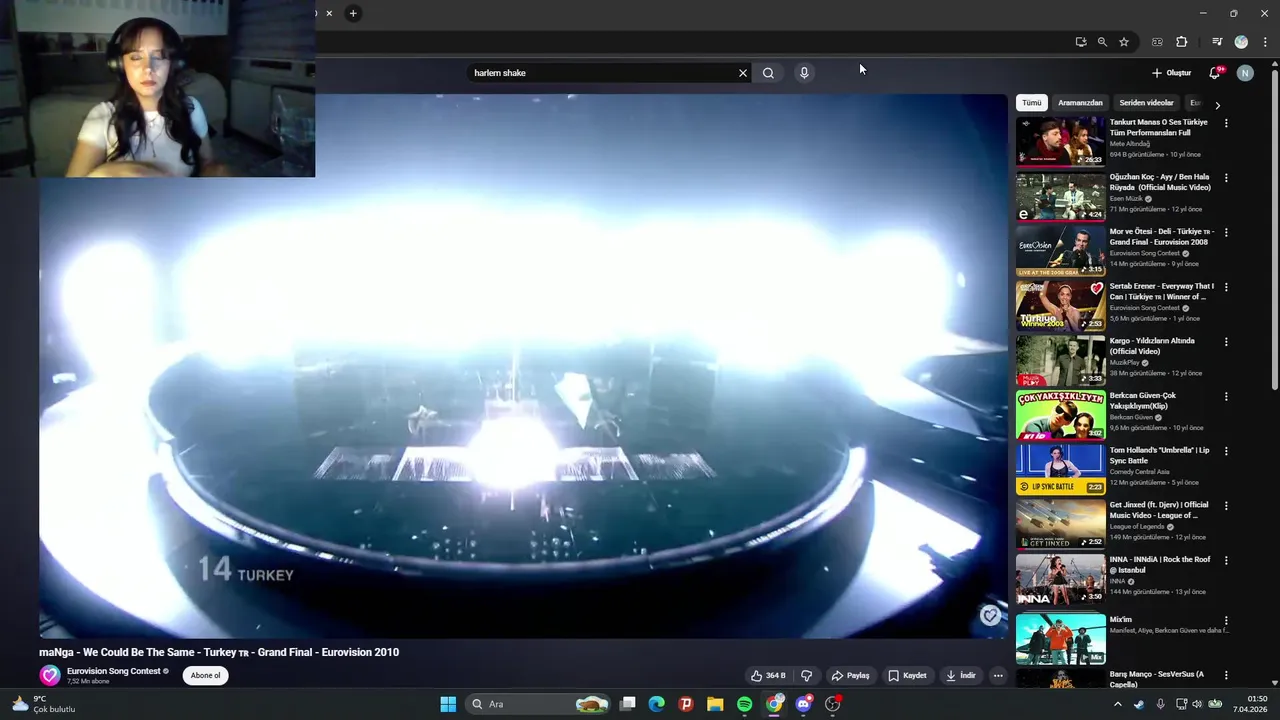Open options menu for Tankurt Manas video
1280x720 pixels.
1226,124
